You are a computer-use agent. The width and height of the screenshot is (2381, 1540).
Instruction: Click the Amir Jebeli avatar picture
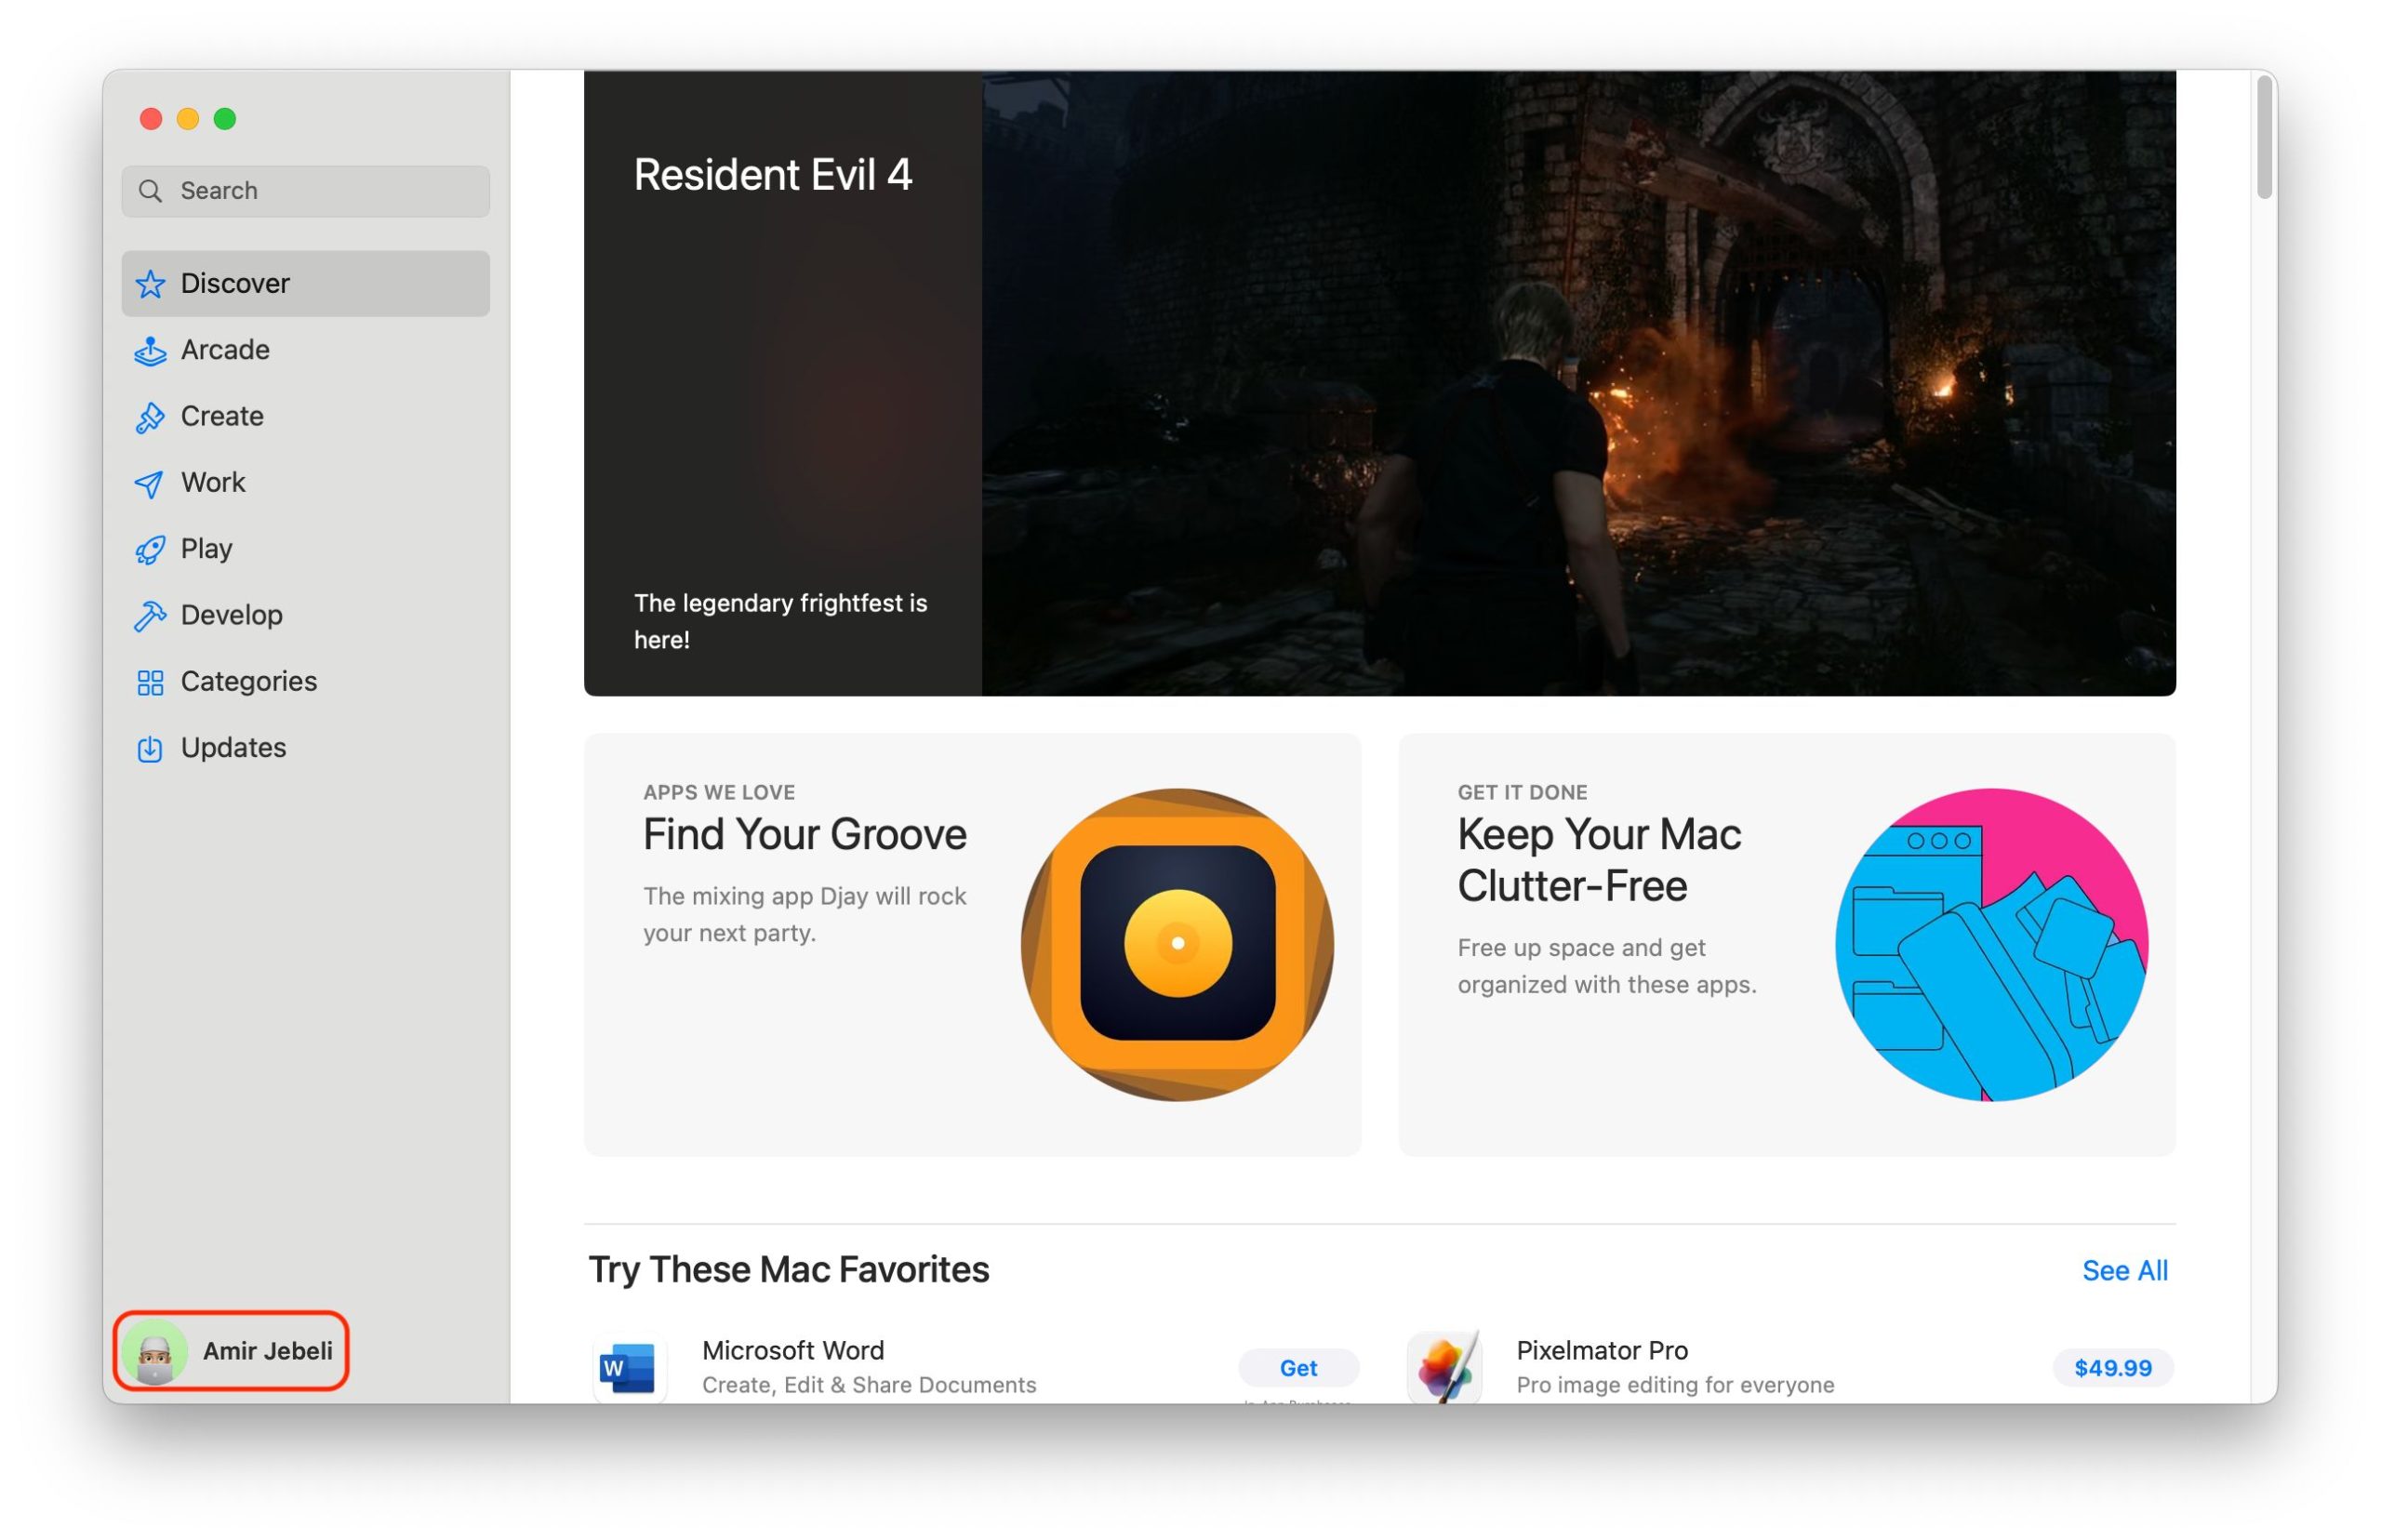click(x=155, y=1351)
